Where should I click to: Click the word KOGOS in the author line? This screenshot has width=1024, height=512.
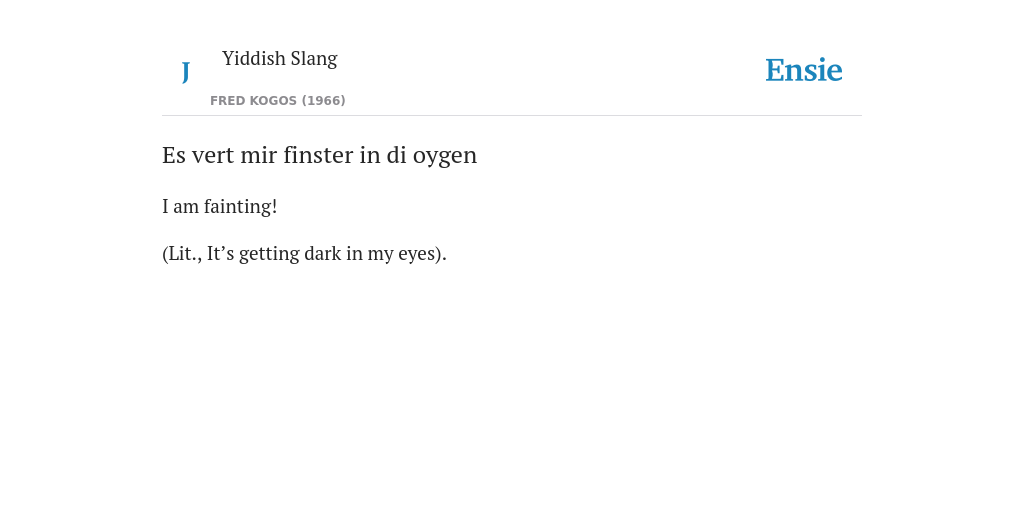point(273,101)
